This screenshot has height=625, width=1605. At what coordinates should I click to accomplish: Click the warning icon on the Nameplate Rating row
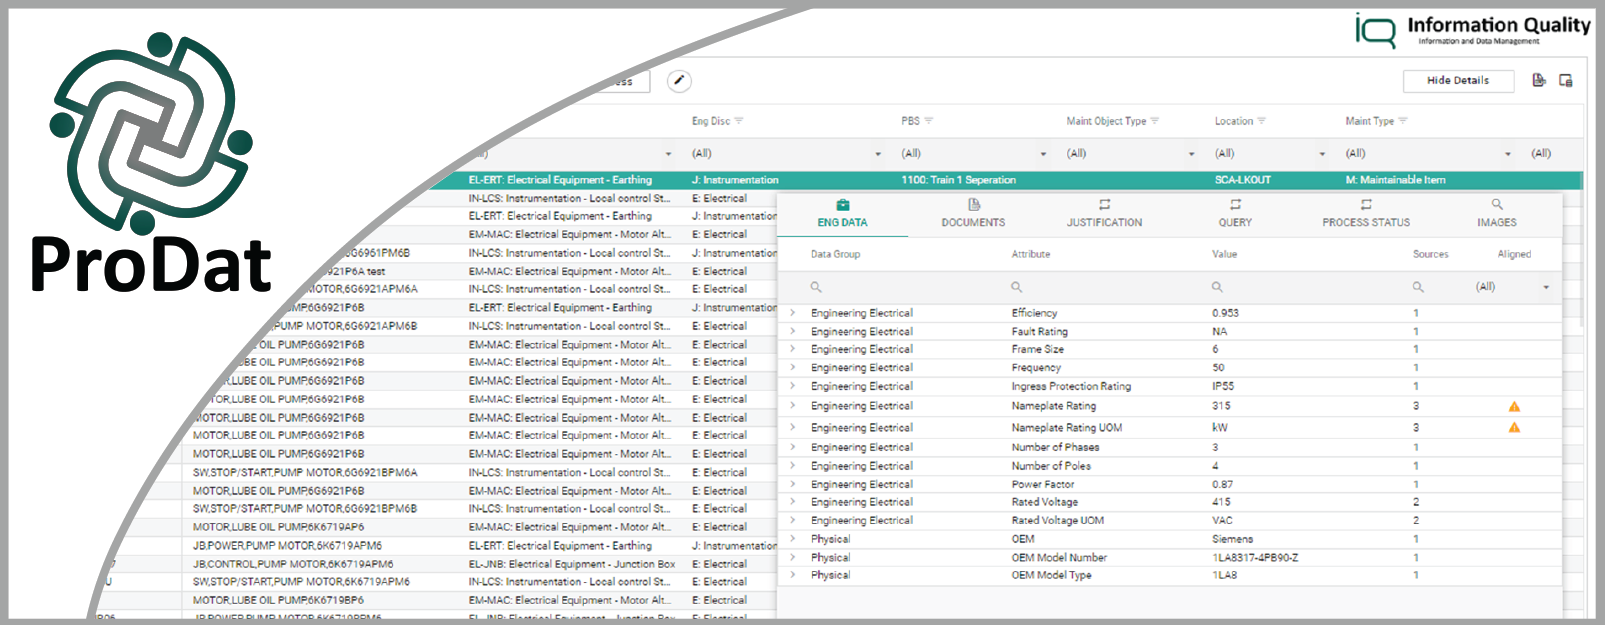click(x=1514, y=407)
